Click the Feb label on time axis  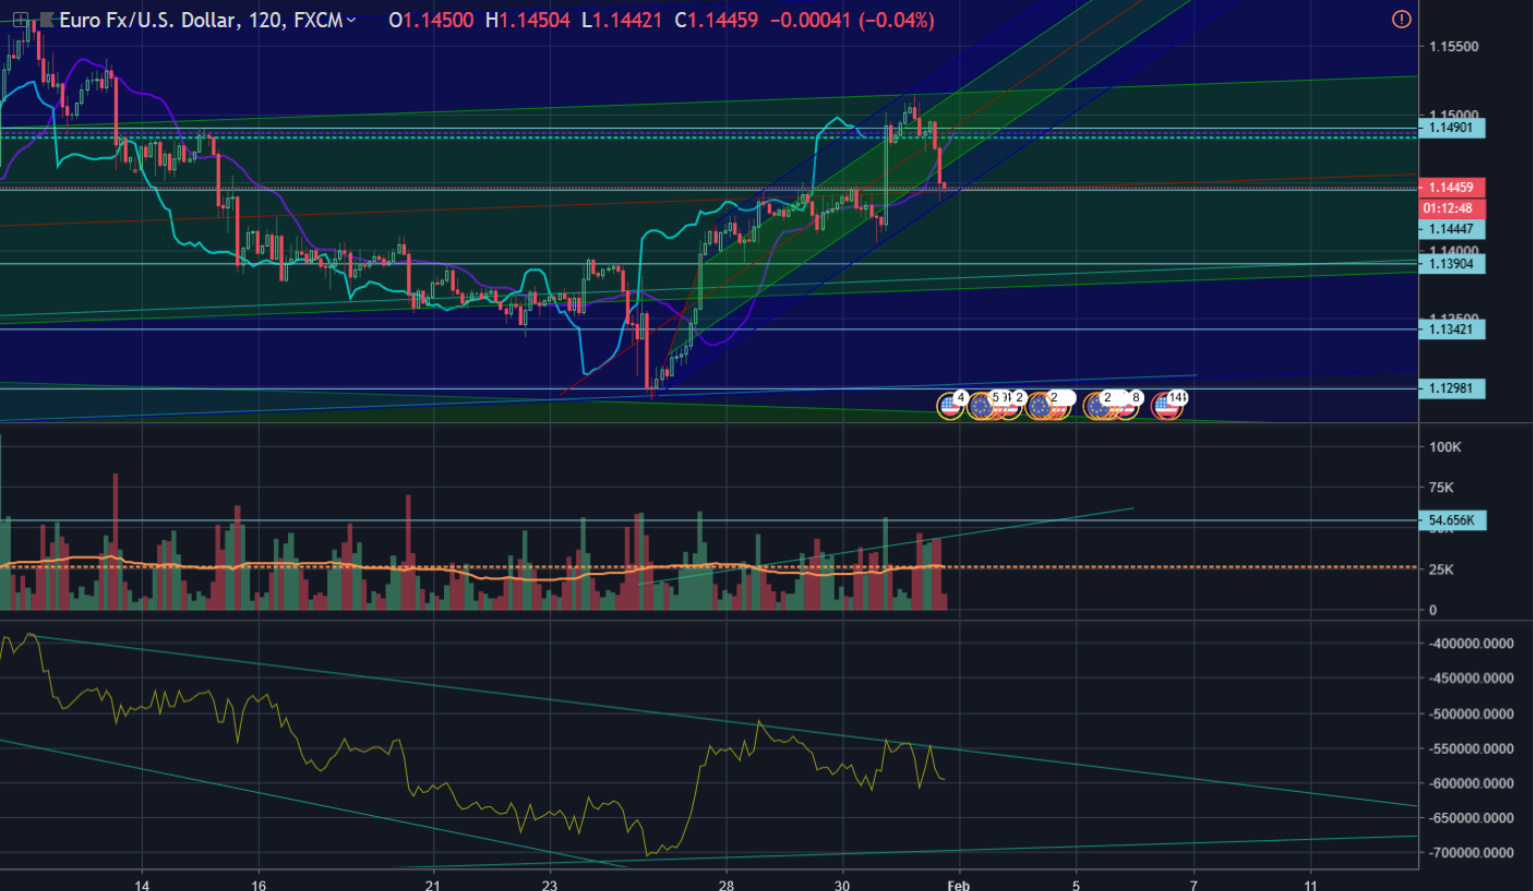pyautogui.click(x=958, y=884)
